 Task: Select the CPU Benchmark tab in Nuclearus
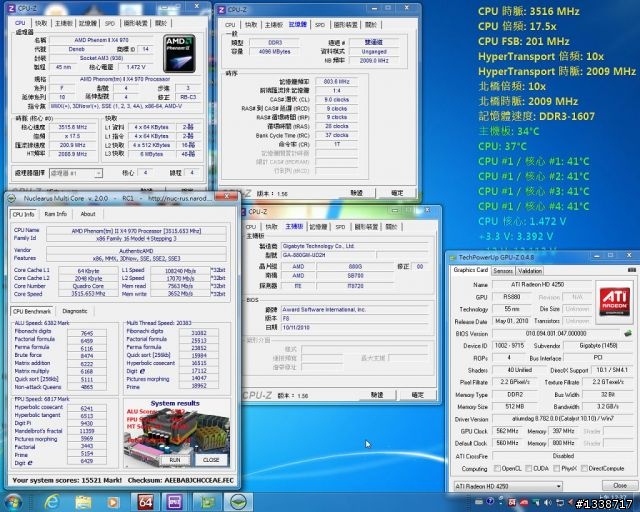pyautogui.click(x=32, y=311)
